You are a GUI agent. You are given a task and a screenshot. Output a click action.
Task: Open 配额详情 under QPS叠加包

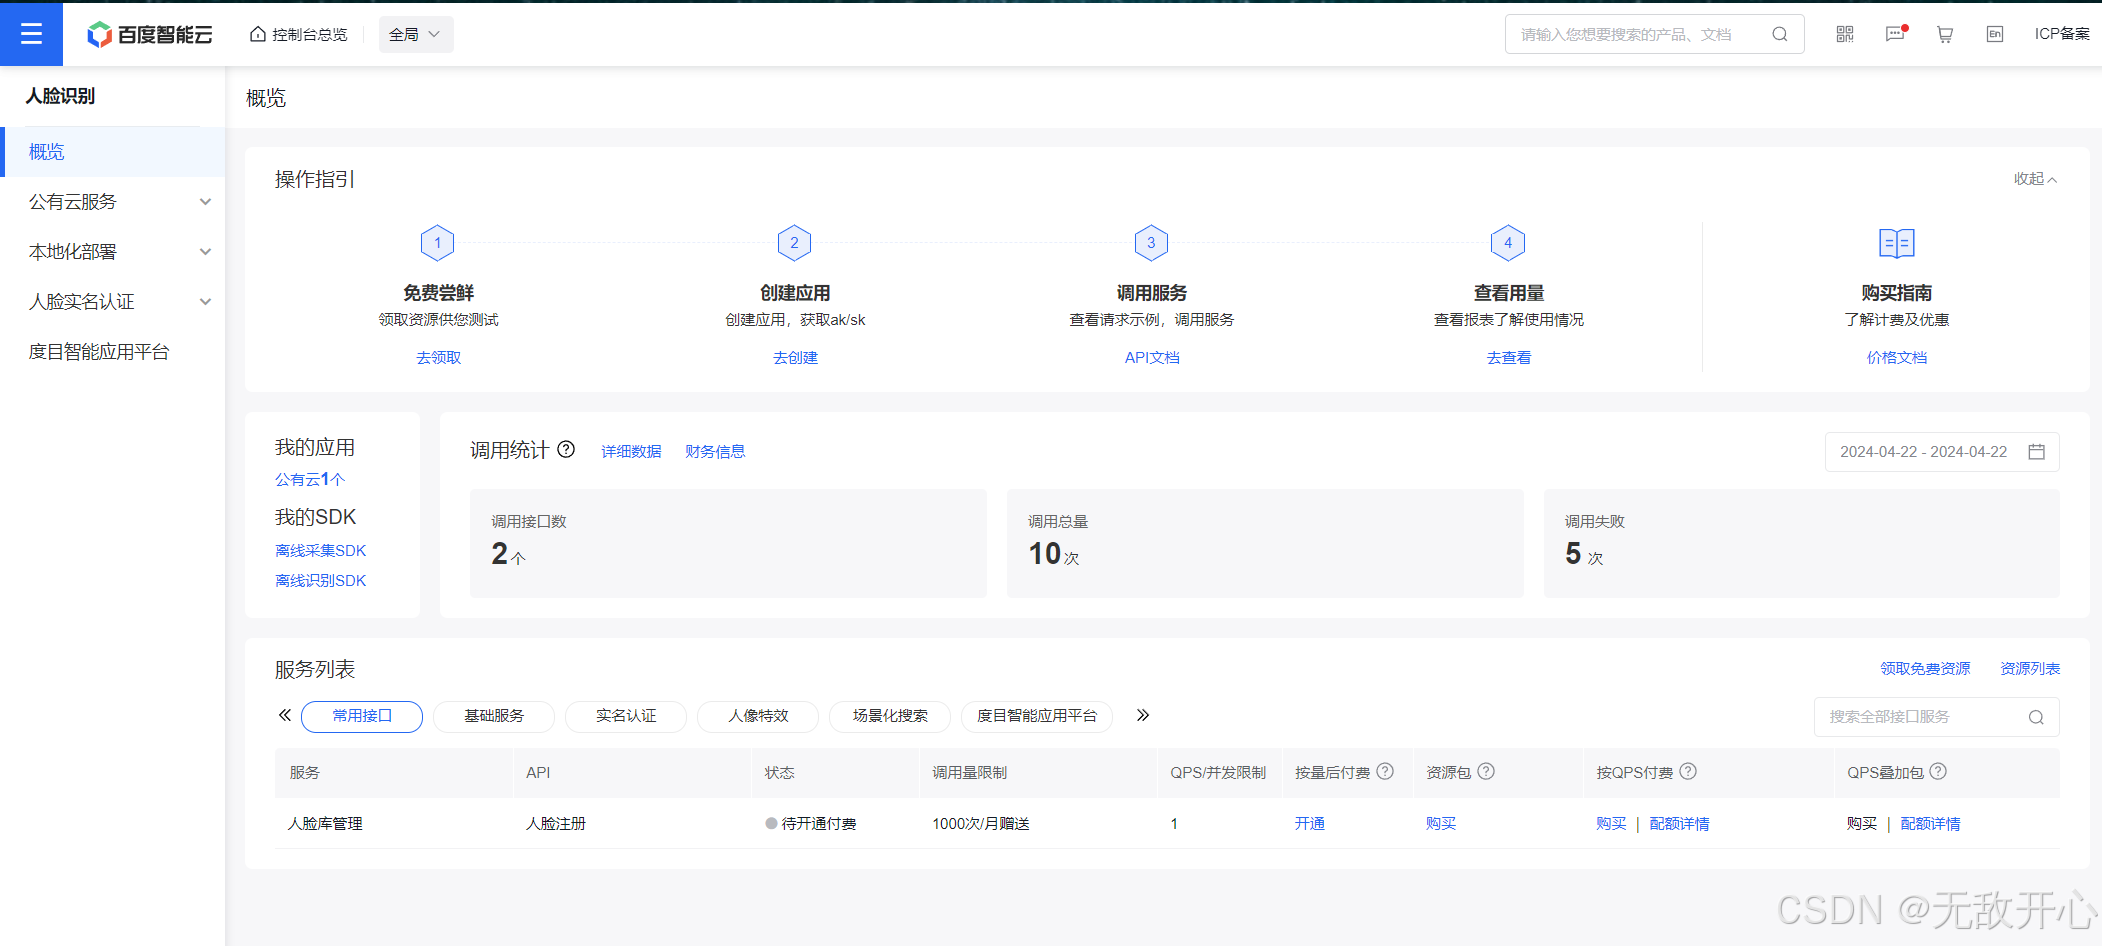1930,824
